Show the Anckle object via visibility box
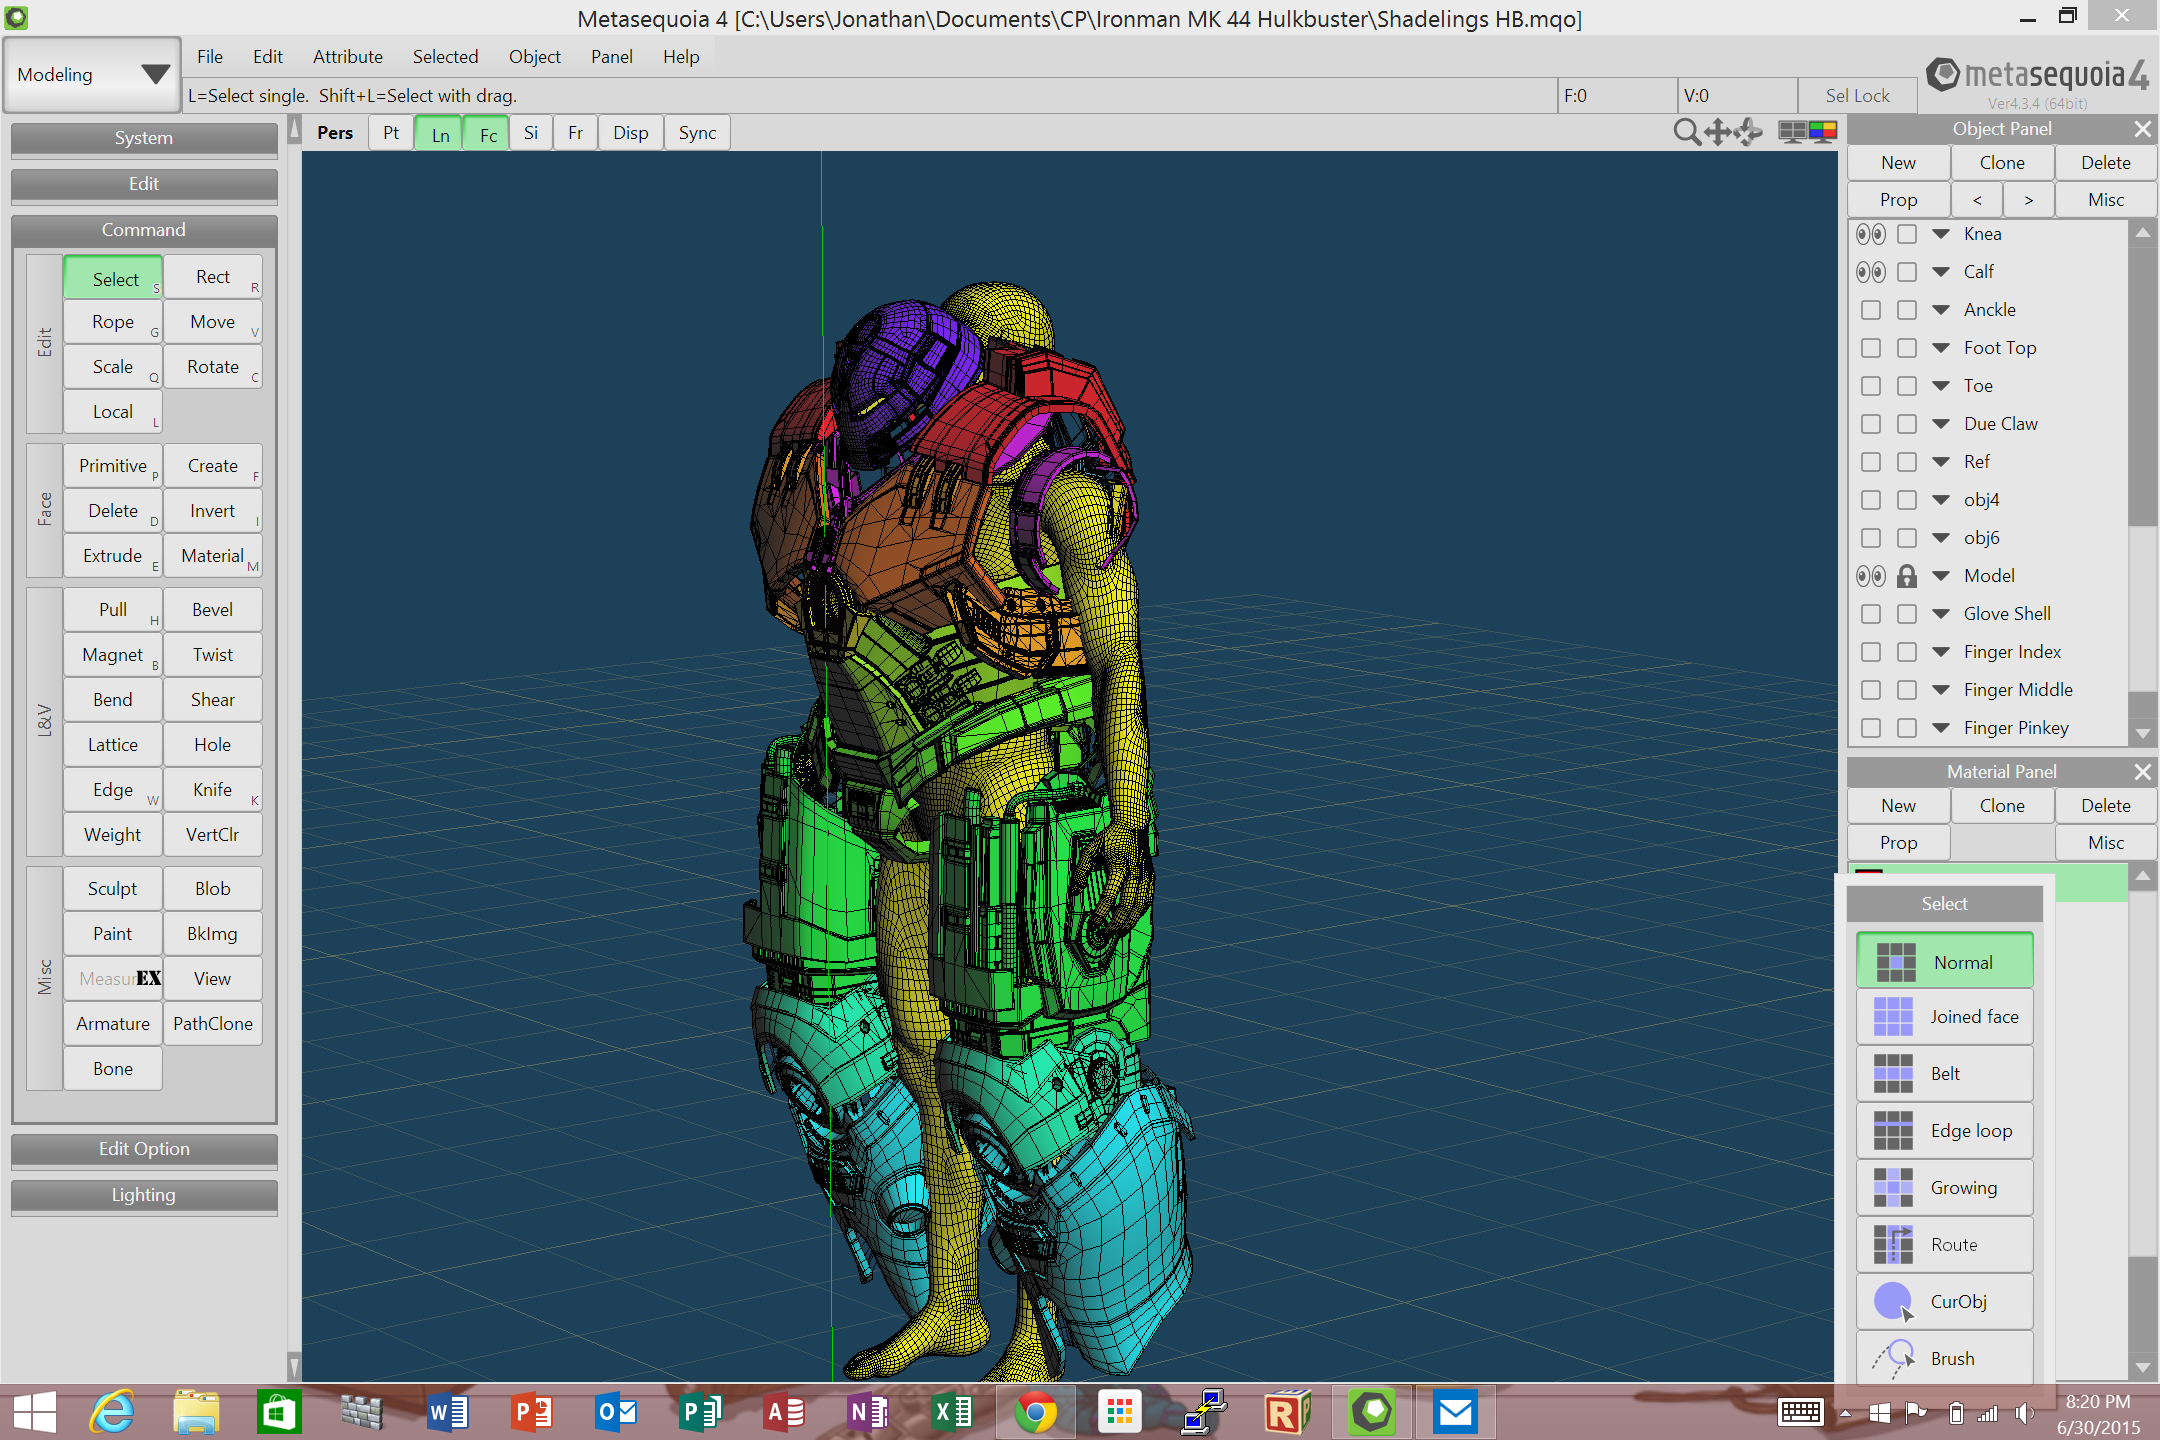 click(x=1871, y=310)
